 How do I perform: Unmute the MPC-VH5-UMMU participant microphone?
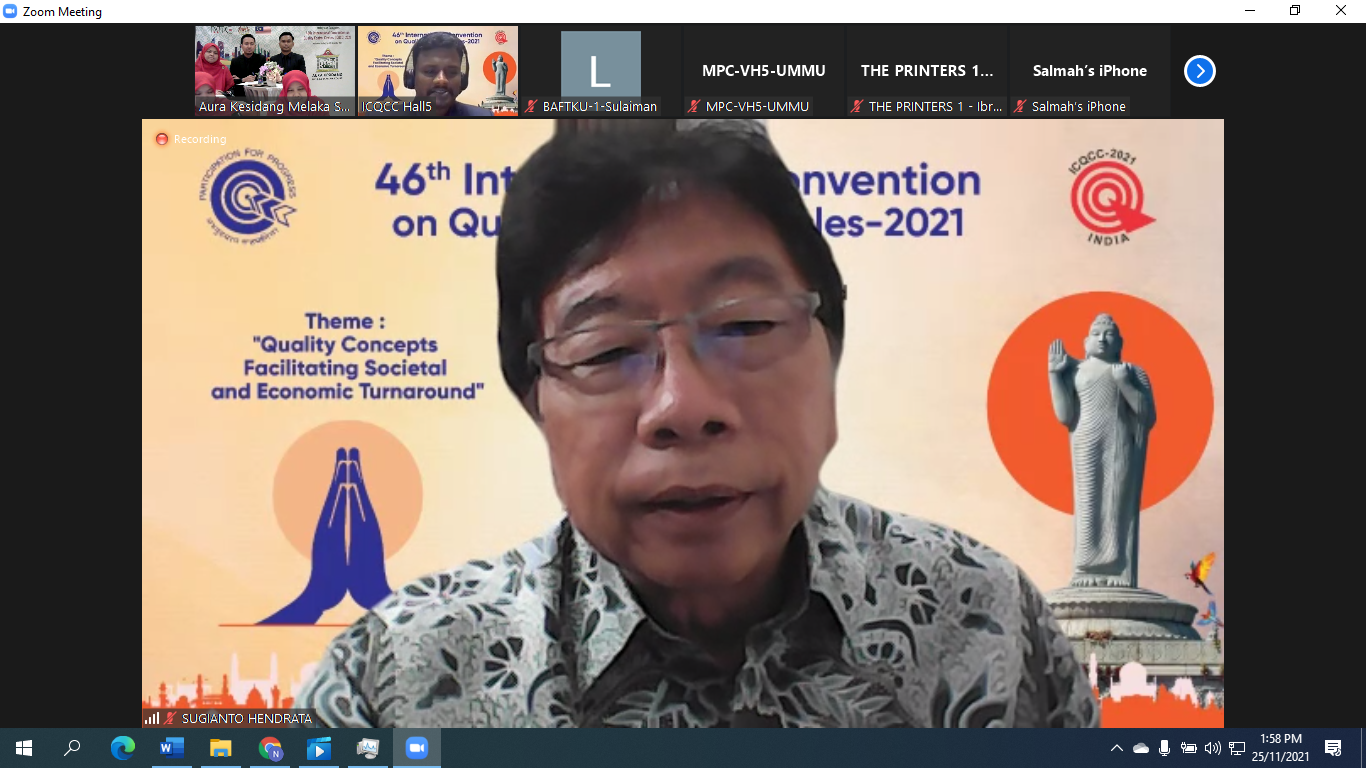[692, 106]
